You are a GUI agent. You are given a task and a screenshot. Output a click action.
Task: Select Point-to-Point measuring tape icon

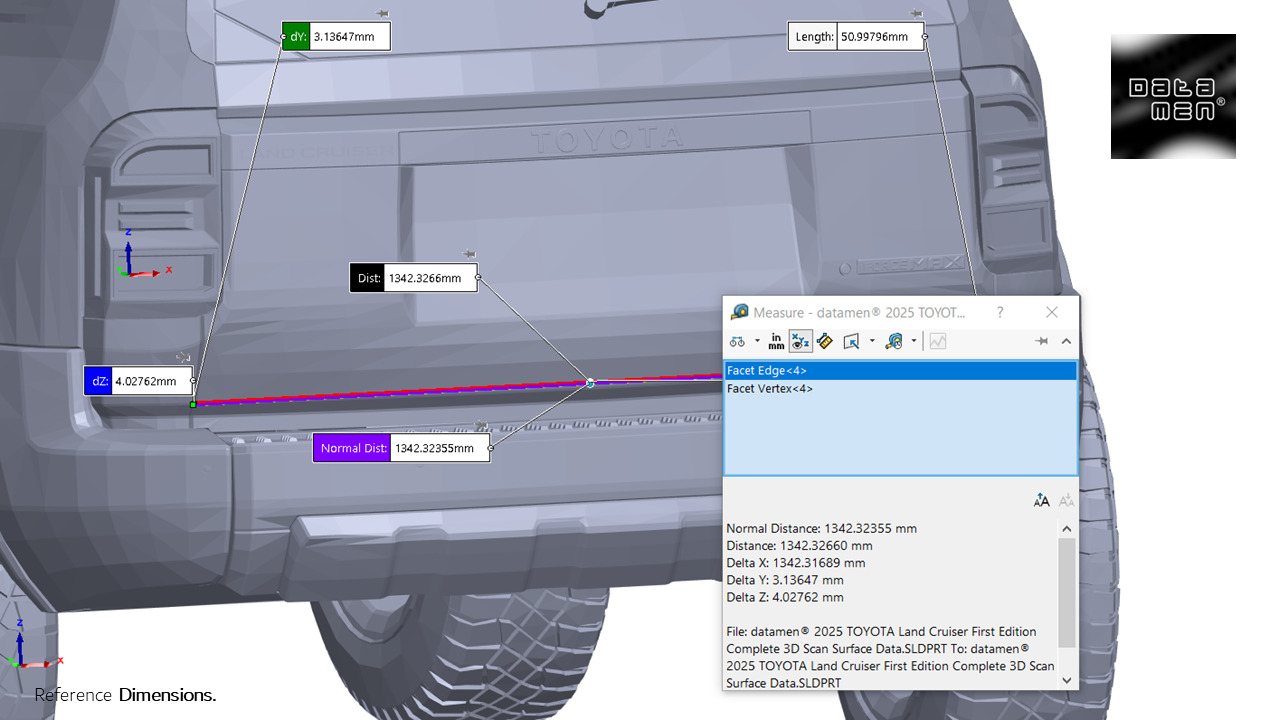pyautogui.click(x=825, y=341)
